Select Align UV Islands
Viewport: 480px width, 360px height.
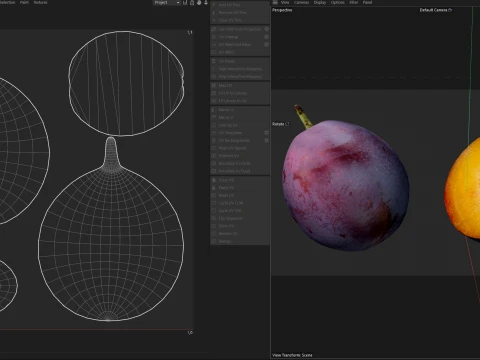[240, 148]
